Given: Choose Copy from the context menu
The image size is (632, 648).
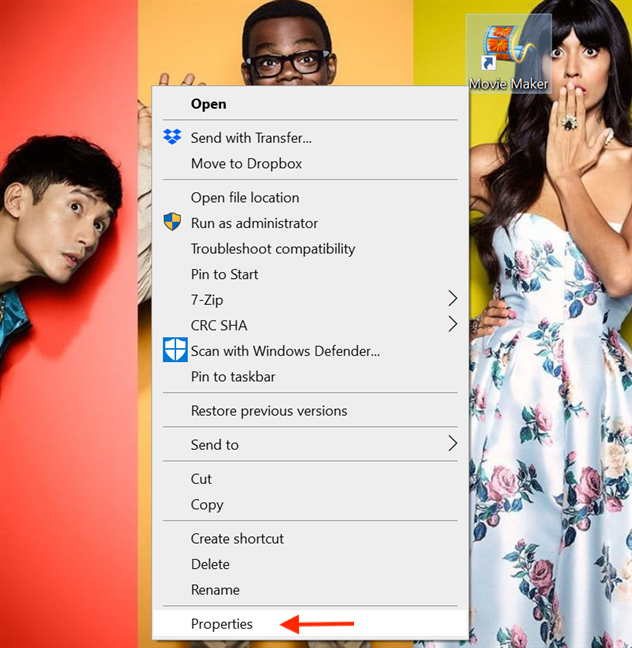Looking at the screenshot, I should 310,504.
